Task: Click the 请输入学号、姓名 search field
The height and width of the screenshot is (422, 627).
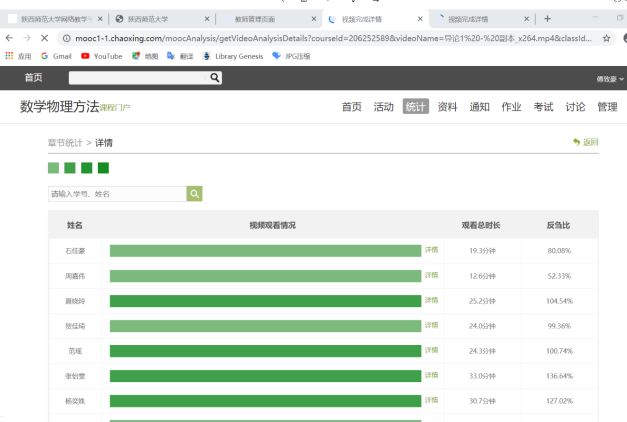Action: click(117, 194)
